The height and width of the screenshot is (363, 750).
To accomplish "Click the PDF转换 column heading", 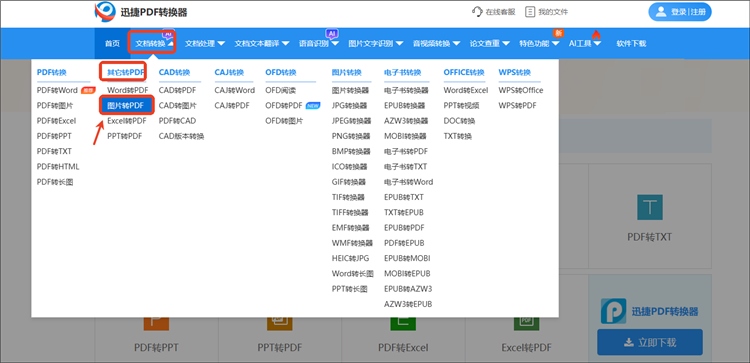I will coord(52,73).
